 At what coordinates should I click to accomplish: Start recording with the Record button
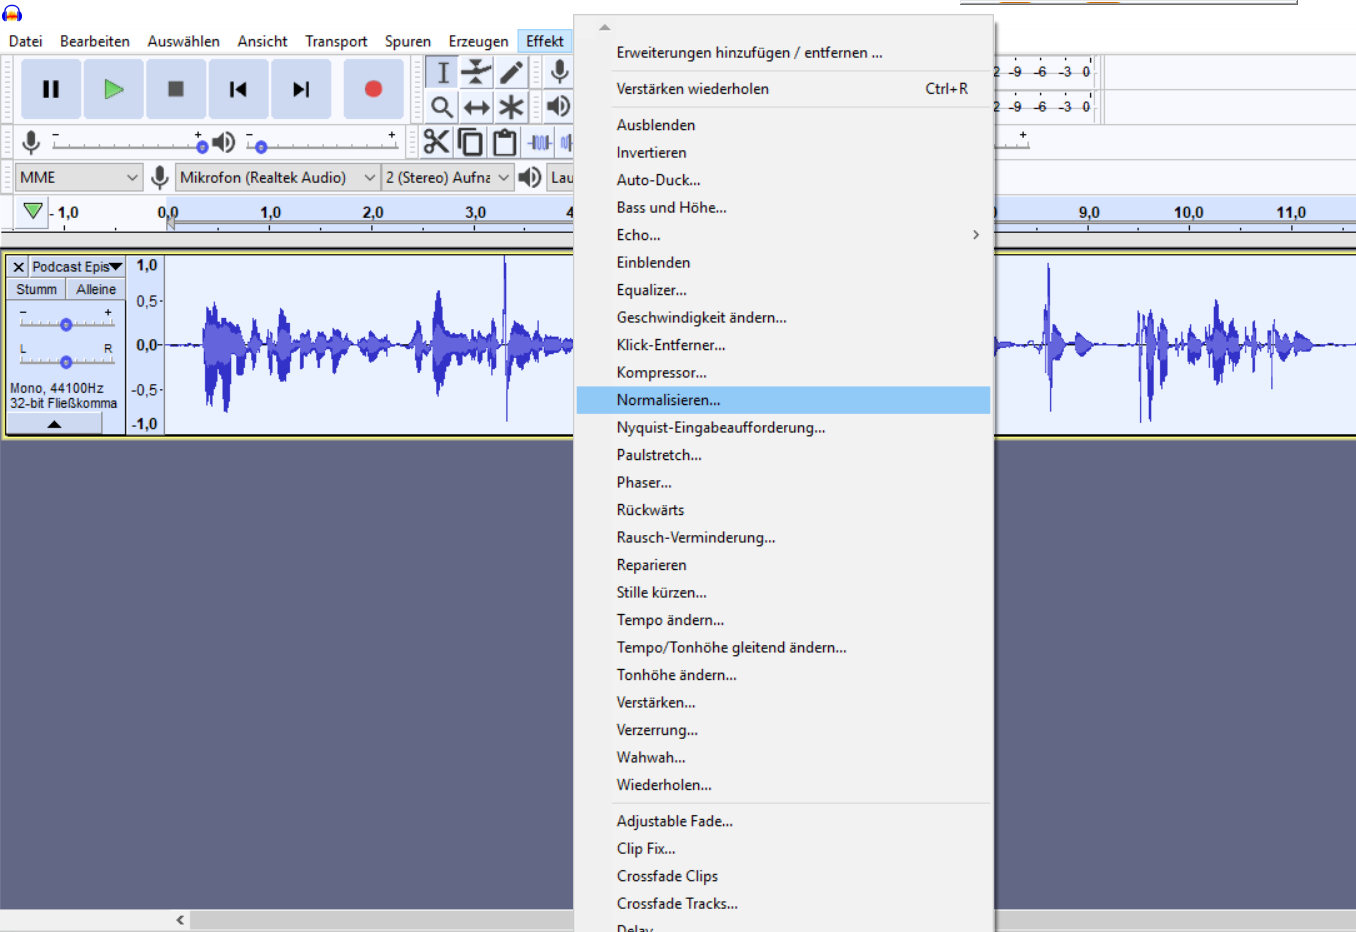point(373,89)
